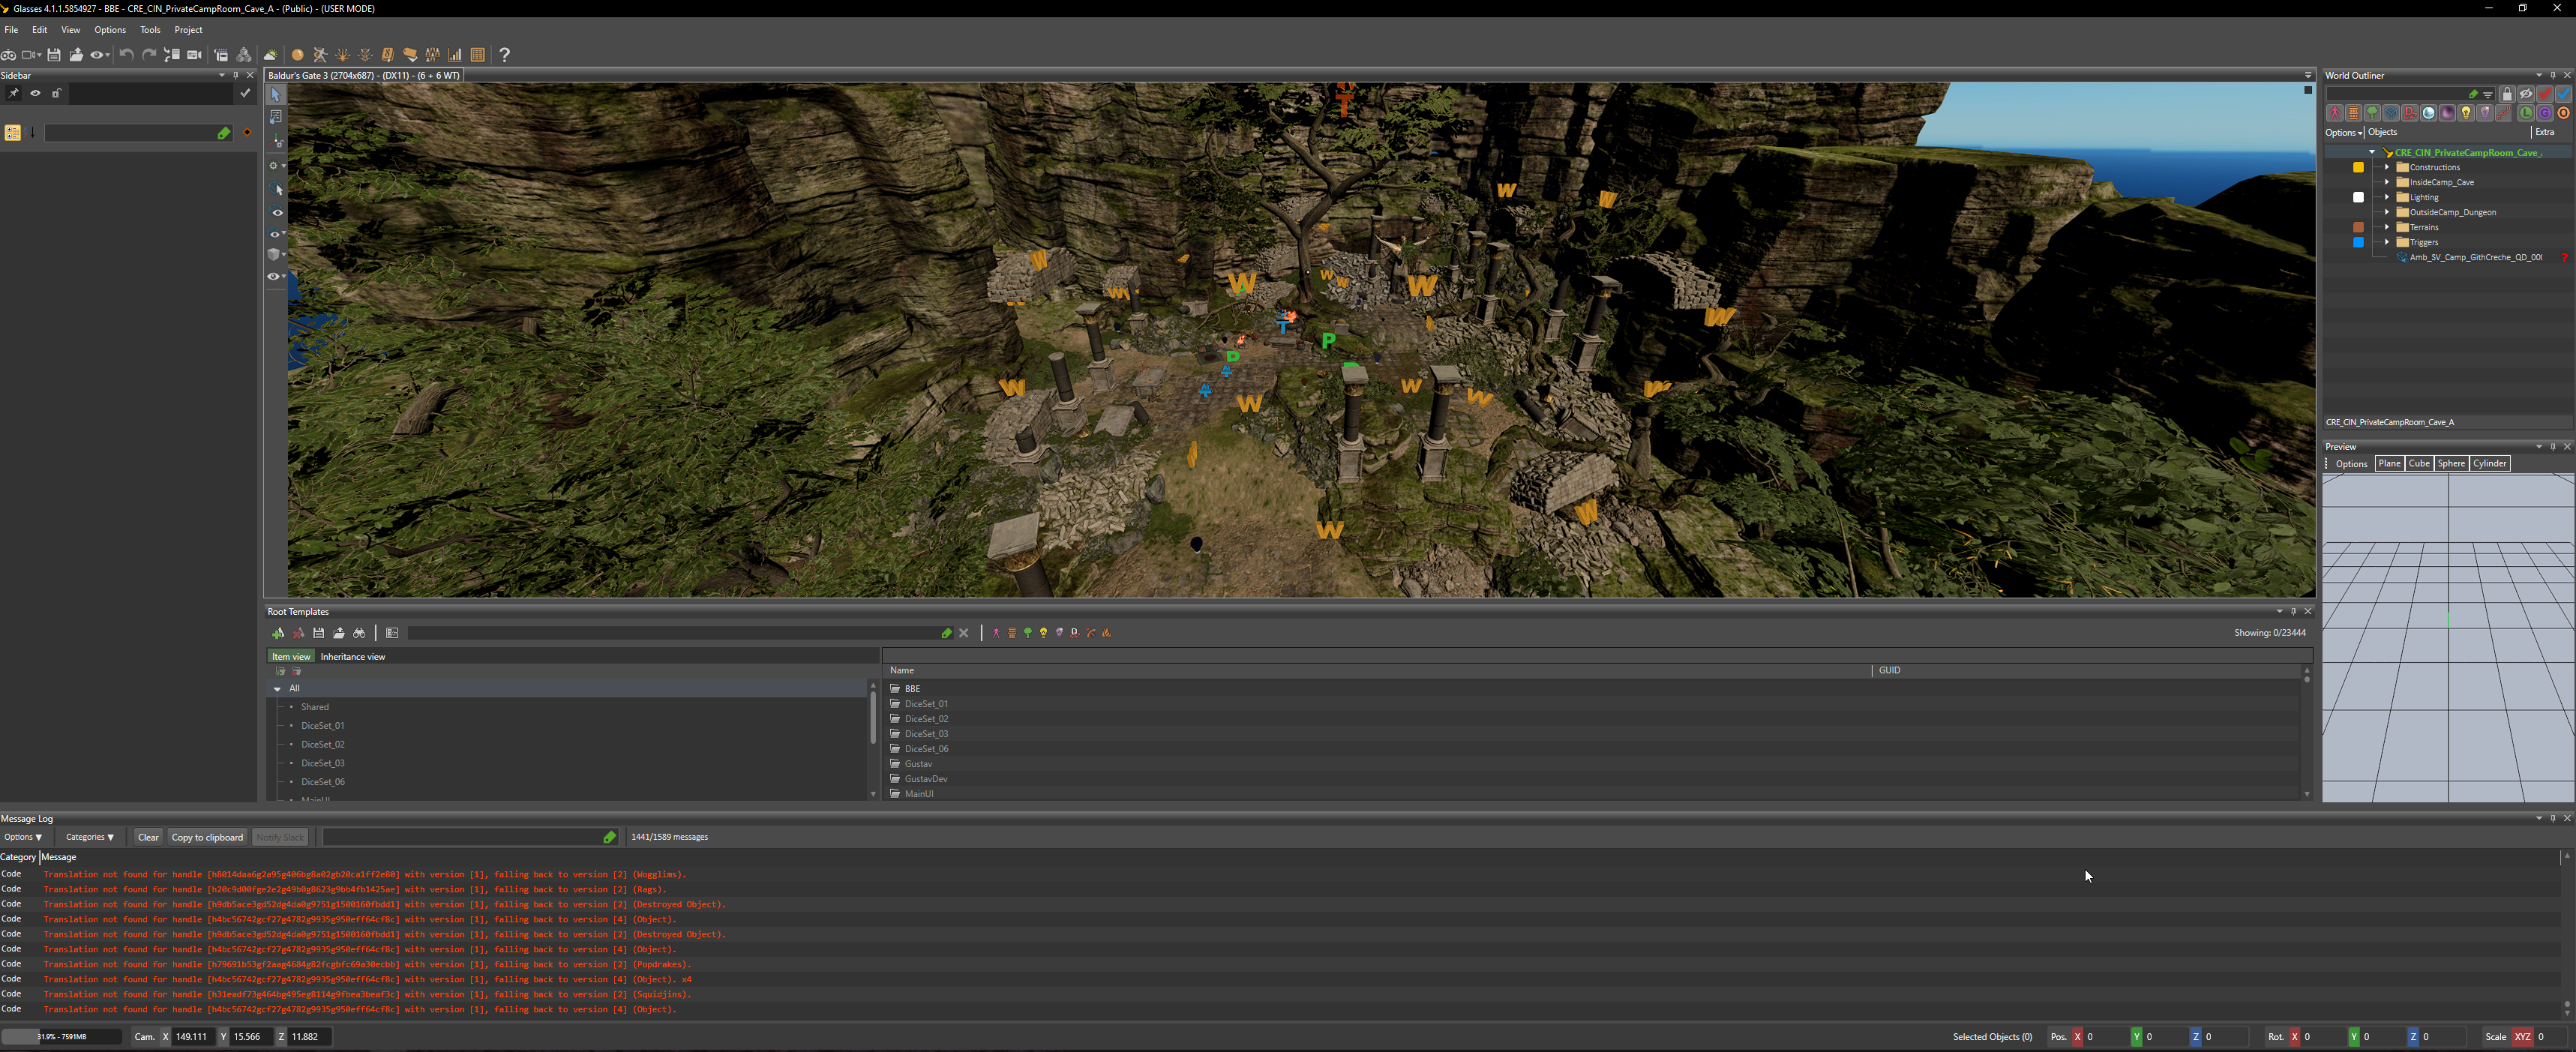This screenshot has width=2576, height=1052.
Task: Click the binoculars find icon in Root Templates
Action: click(x=360, y=633)
